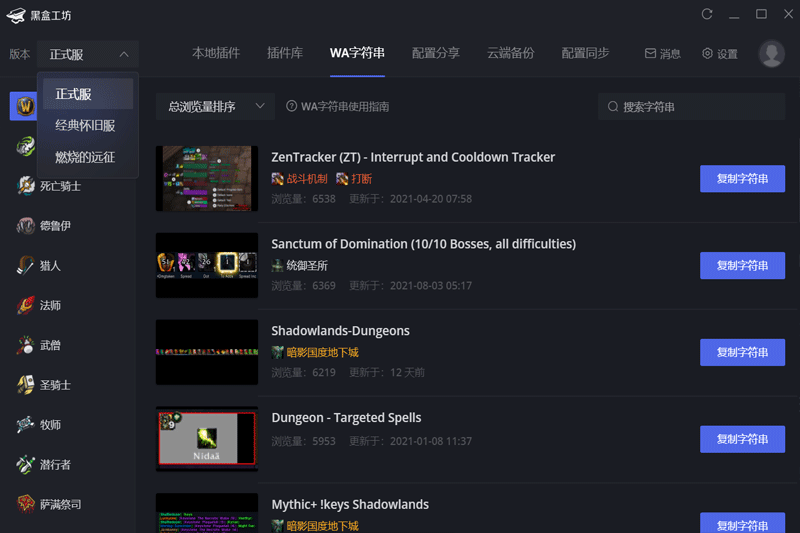Open the 总浏览量排序 sort dropdown
The image size is (800, 533).
[214, 106]
